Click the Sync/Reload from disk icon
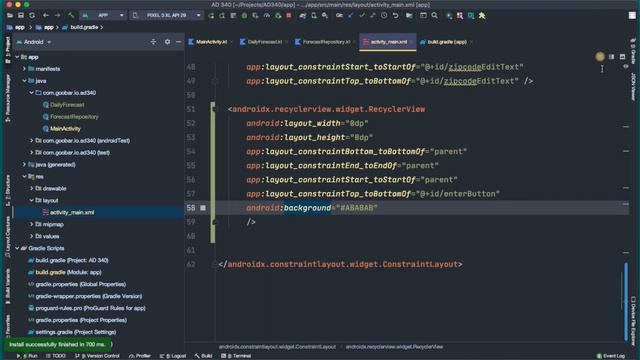 point(32,16)
